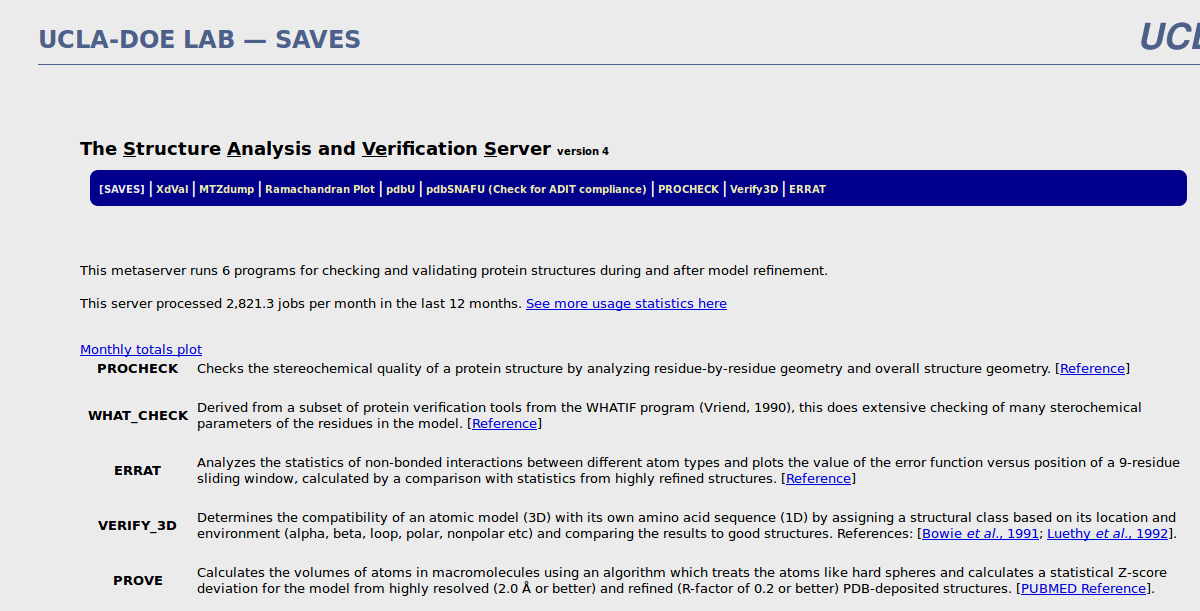Click the PROCHECK program label

138,368
